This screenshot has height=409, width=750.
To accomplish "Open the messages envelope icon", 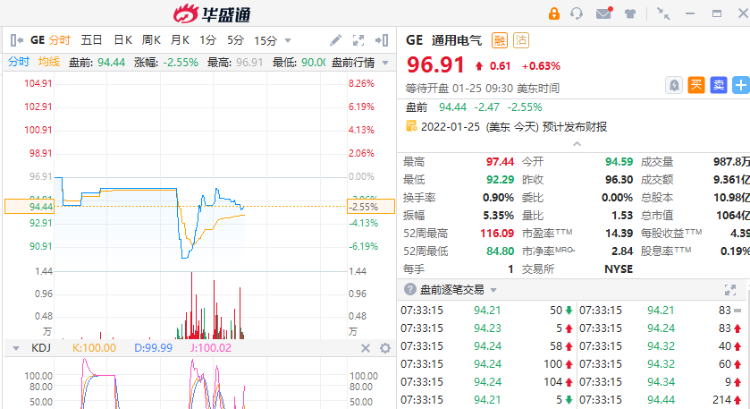I will pos(604,13).
